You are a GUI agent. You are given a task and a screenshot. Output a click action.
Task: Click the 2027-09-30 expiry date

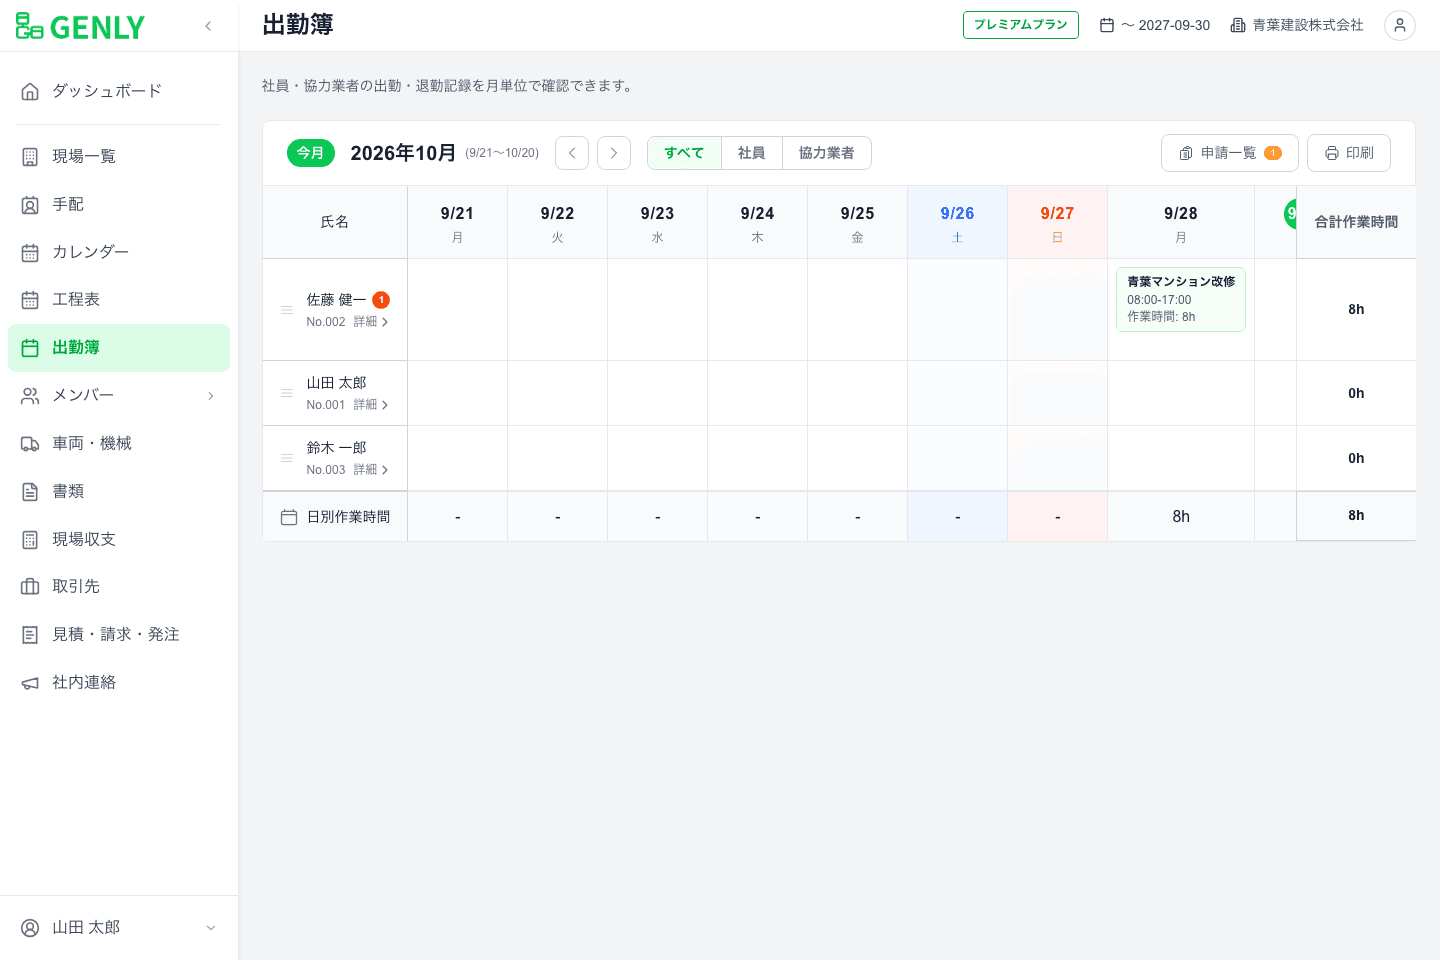click(x=1174, y=25)
